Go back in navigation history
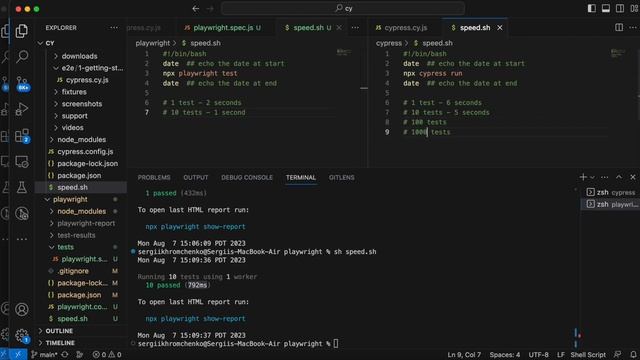The width and height of the screenshot is (640, 360). coord(196,9)
